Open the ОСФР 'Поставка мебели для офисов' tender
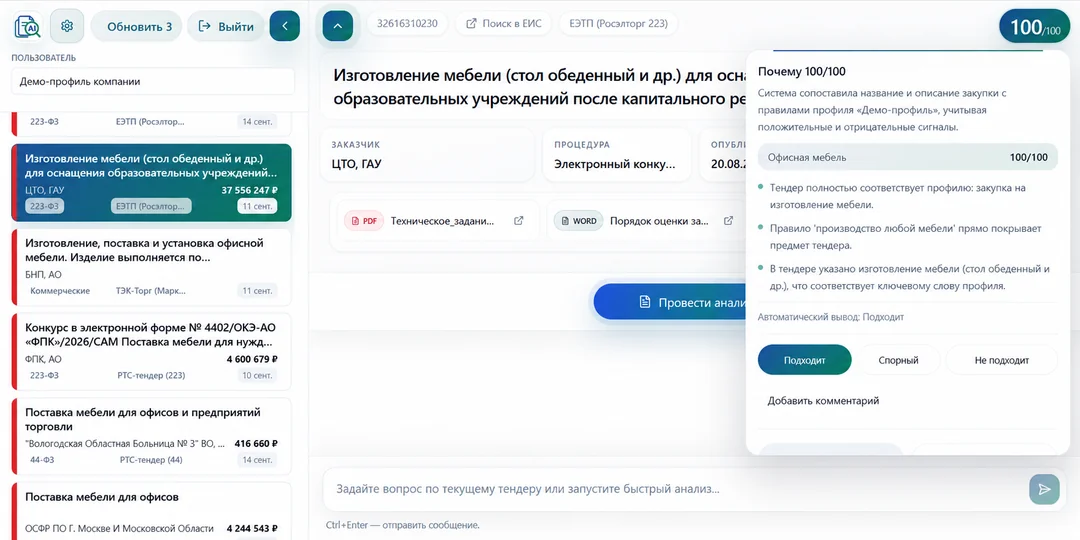Viewport: 1080px width, 540px height. (x=152, y=511)
